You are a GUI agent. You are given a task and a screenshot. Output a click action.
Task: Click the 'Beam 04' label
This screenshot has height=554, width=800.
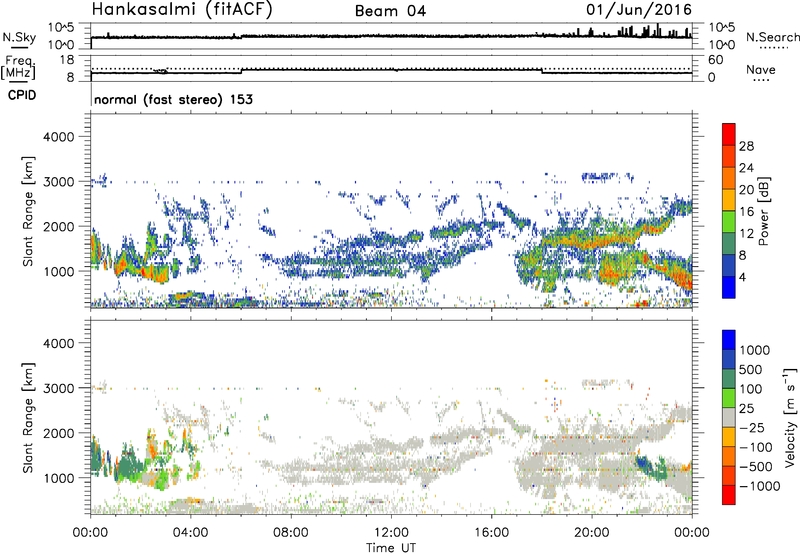tap(390, 11)
